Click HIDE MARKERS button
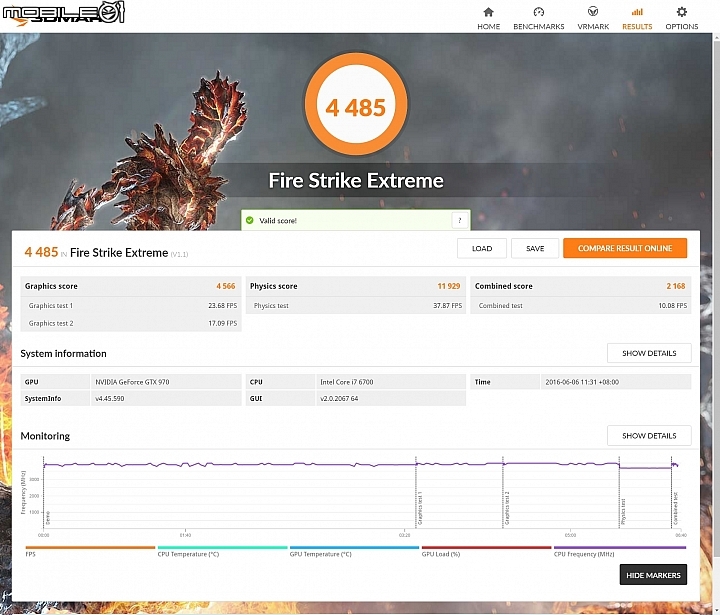 click(653, 575)
